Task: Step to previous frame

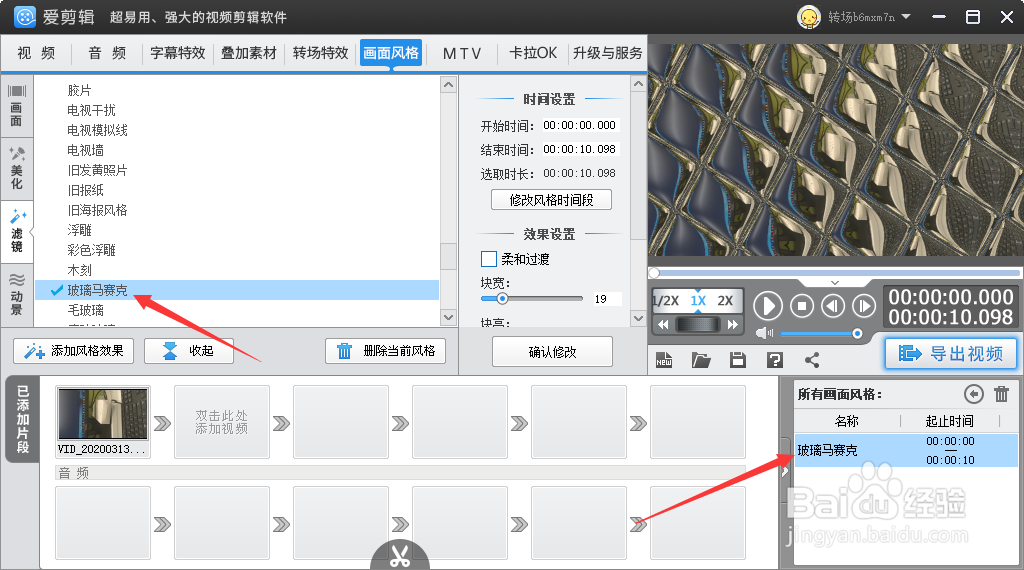Action: pyautogui.click(x=833, y=306)
